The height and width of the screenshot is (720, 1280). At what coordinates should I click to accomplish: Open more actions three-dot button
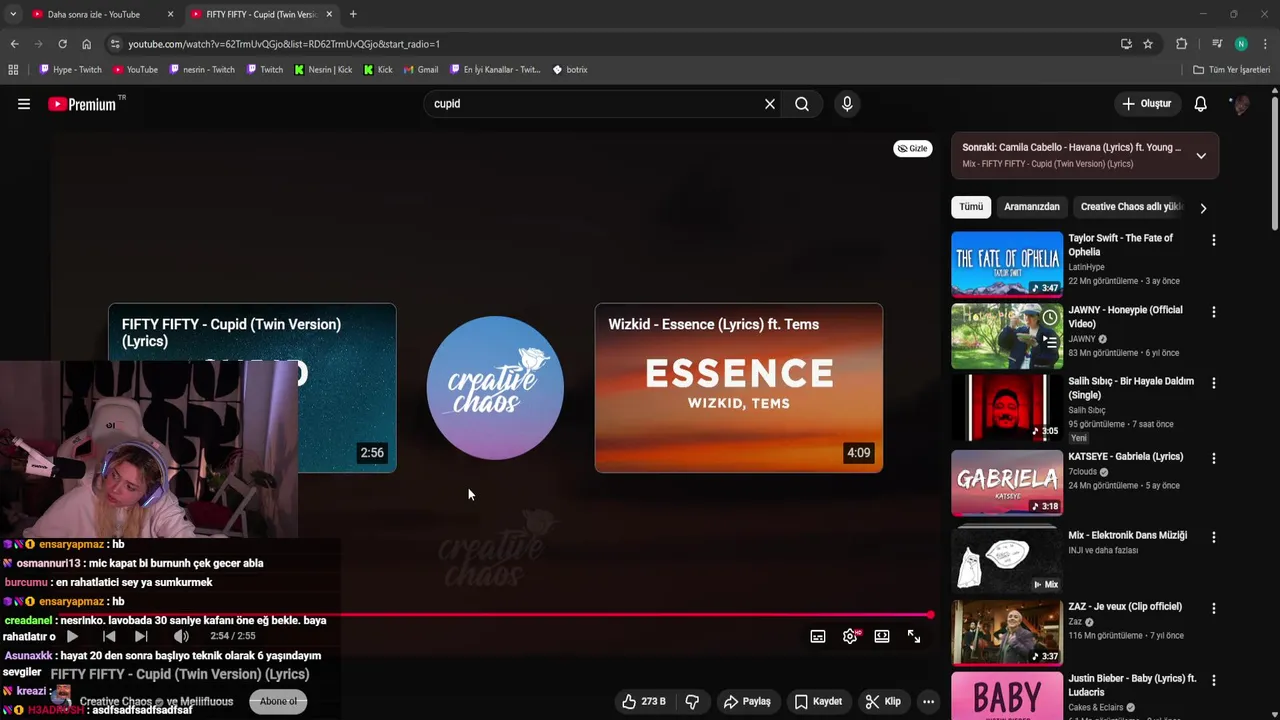pos(928,702)
